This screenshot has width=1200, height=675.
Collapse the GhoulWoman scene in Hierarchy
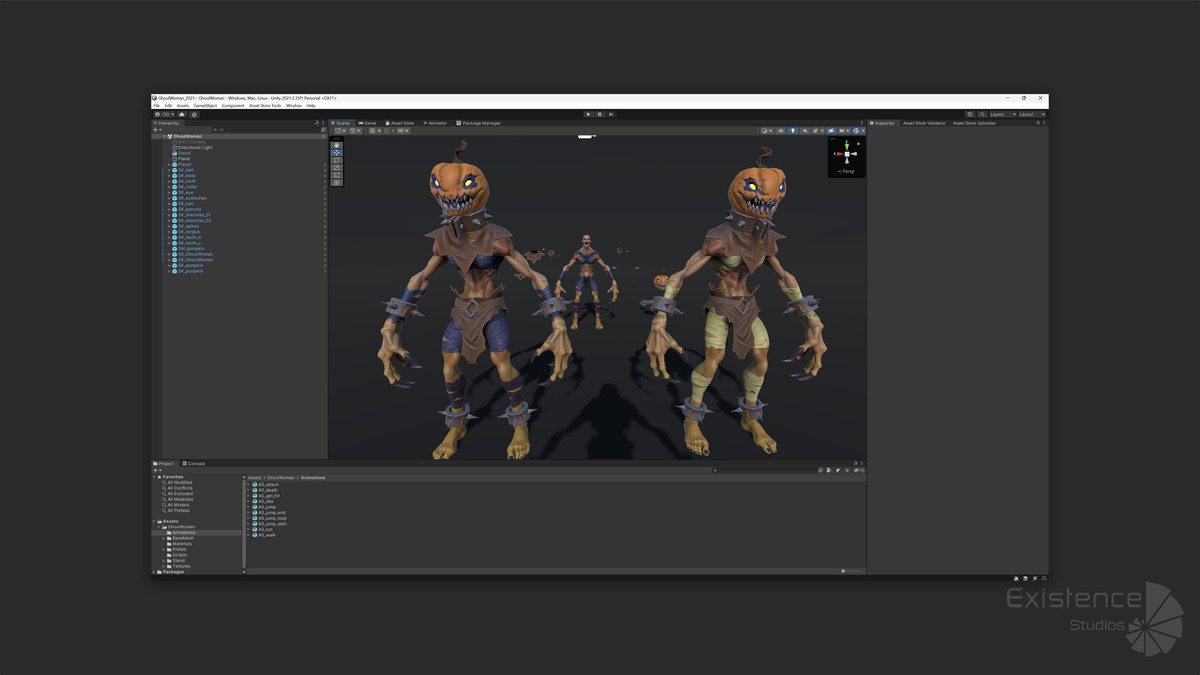(x=165, y=136)
